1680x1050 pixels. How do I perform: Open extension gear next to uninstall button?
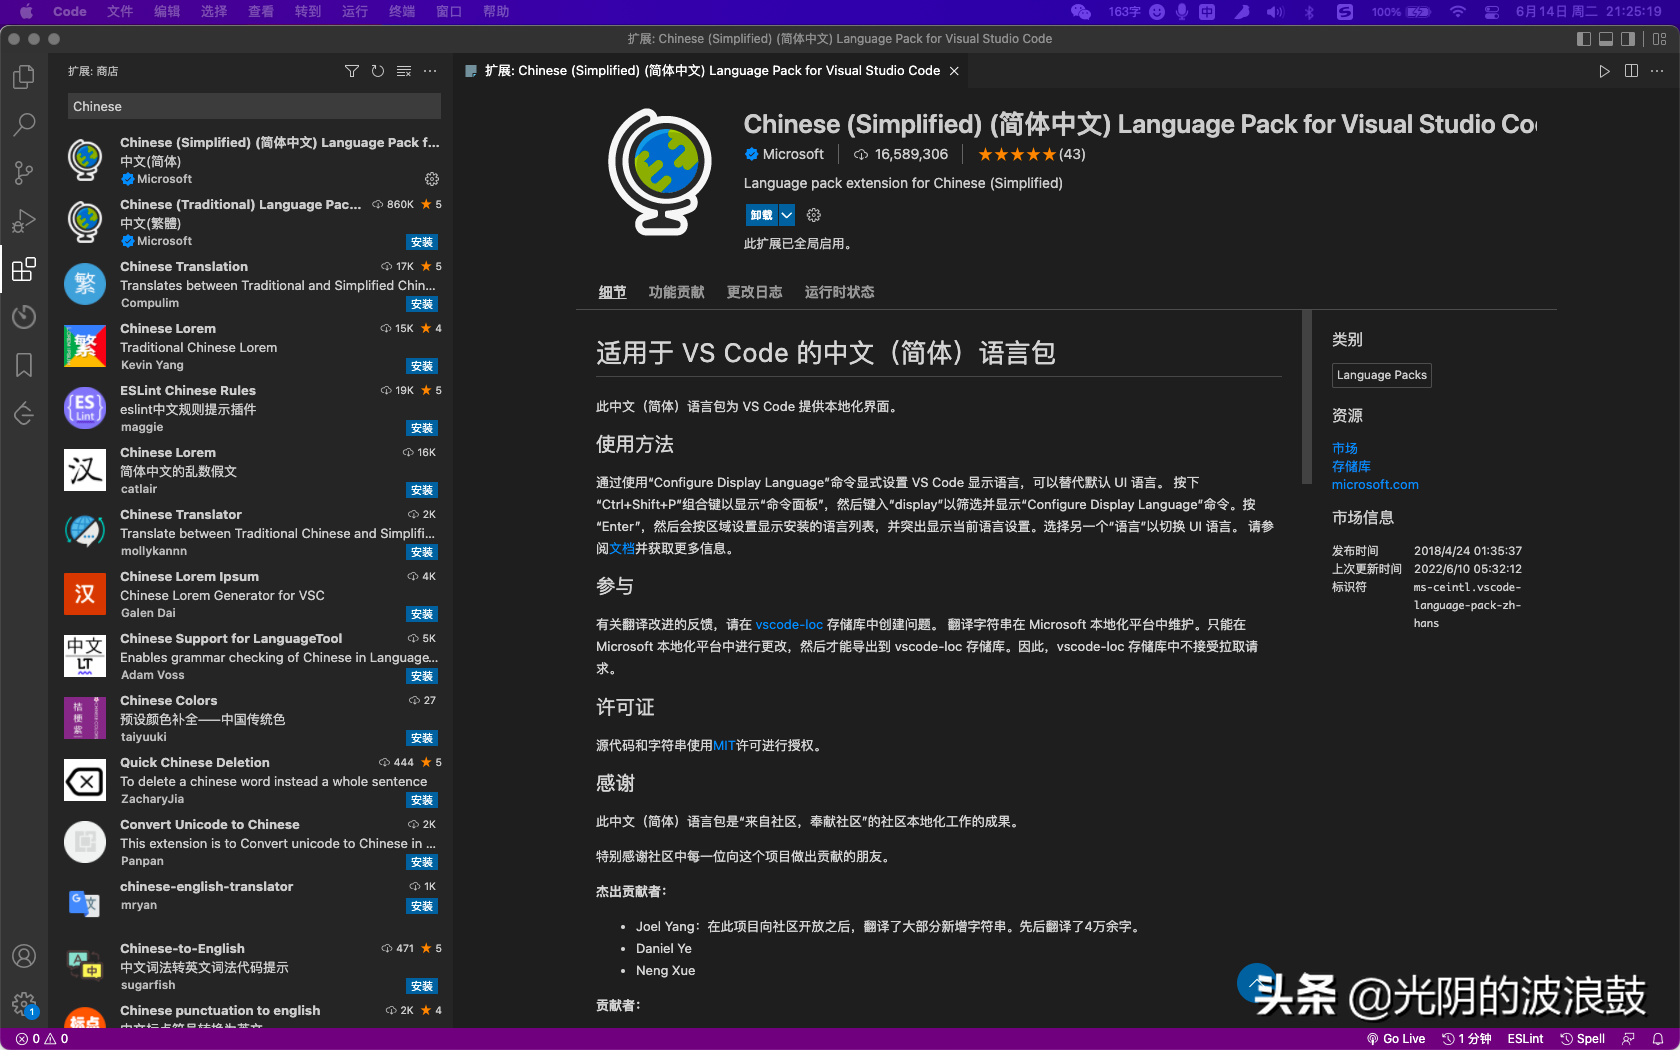point(814,215)
